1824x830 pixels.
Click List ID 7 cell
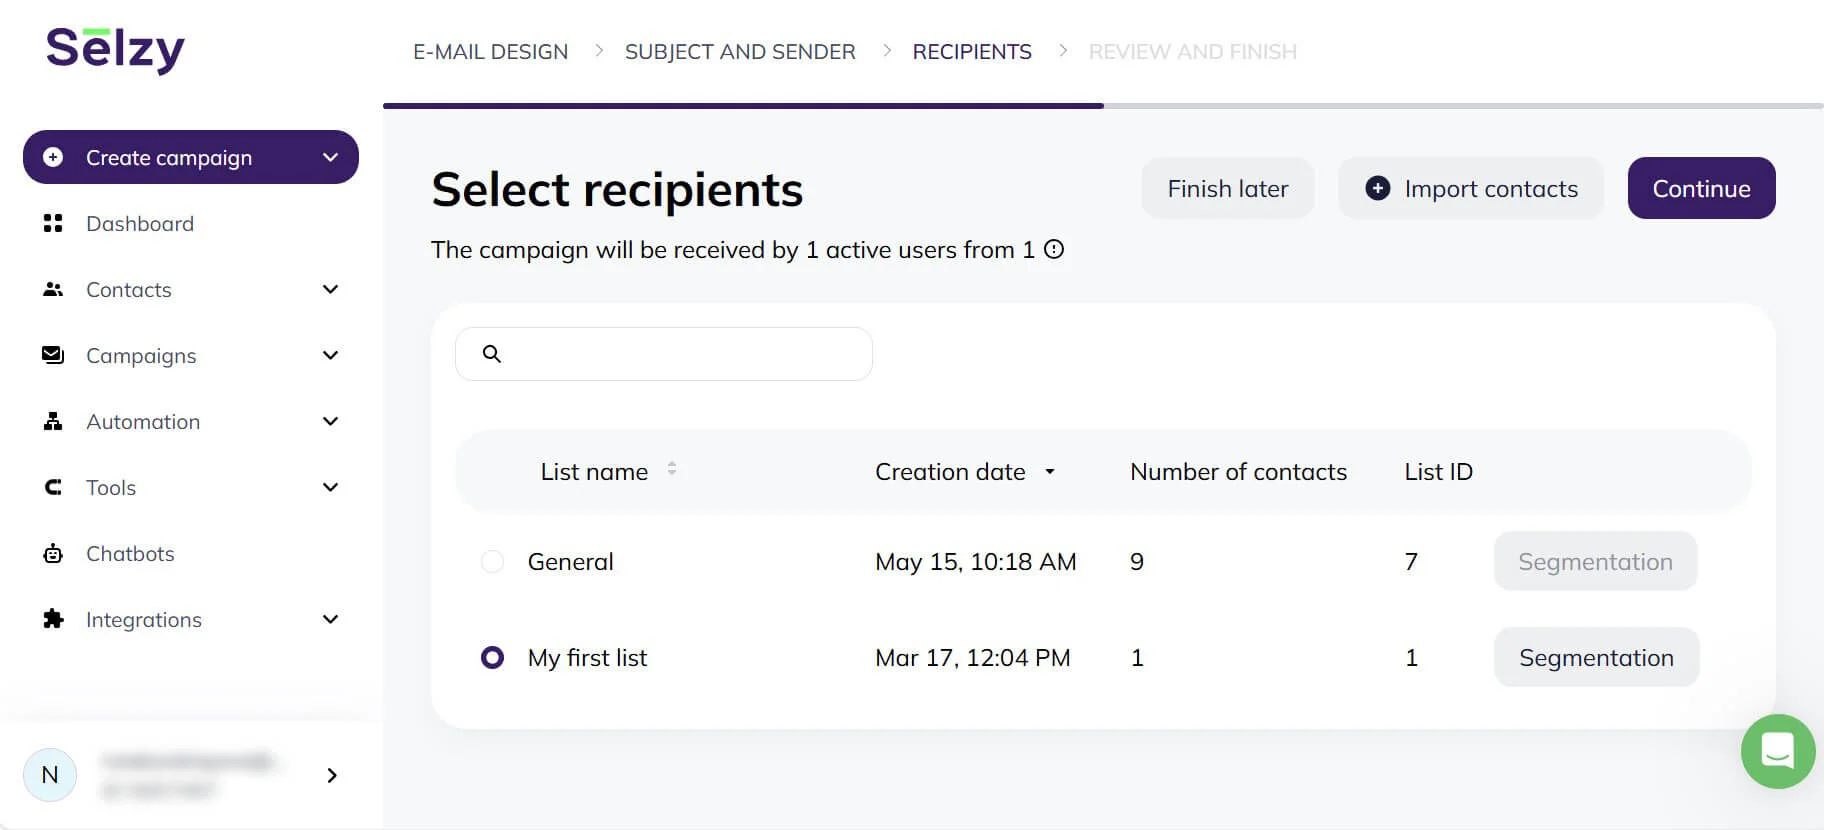point(1411,562)
